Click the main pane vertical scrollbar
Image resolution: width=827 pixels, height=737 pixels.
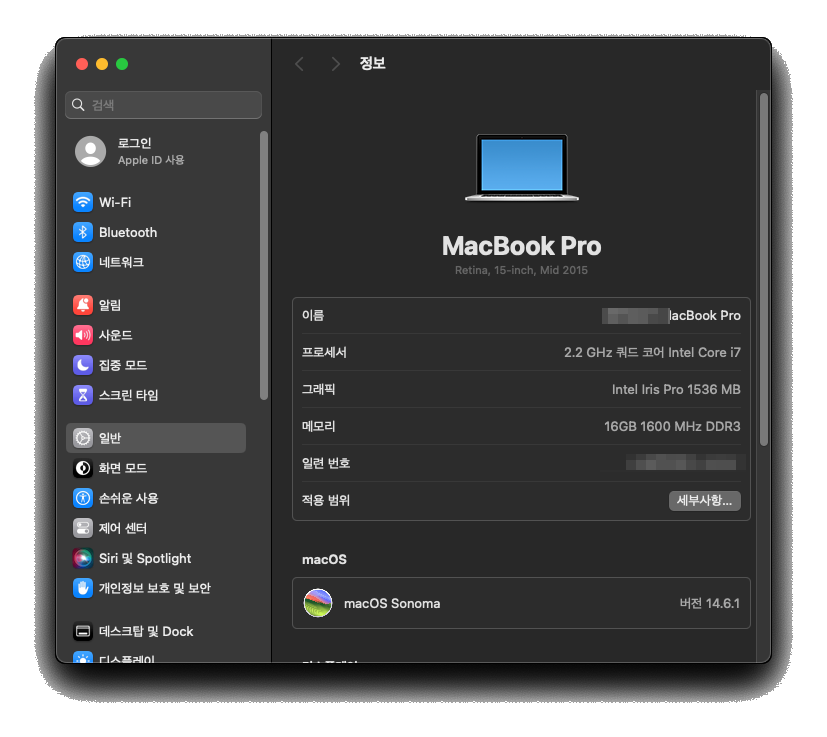click(x=764, y=270)
